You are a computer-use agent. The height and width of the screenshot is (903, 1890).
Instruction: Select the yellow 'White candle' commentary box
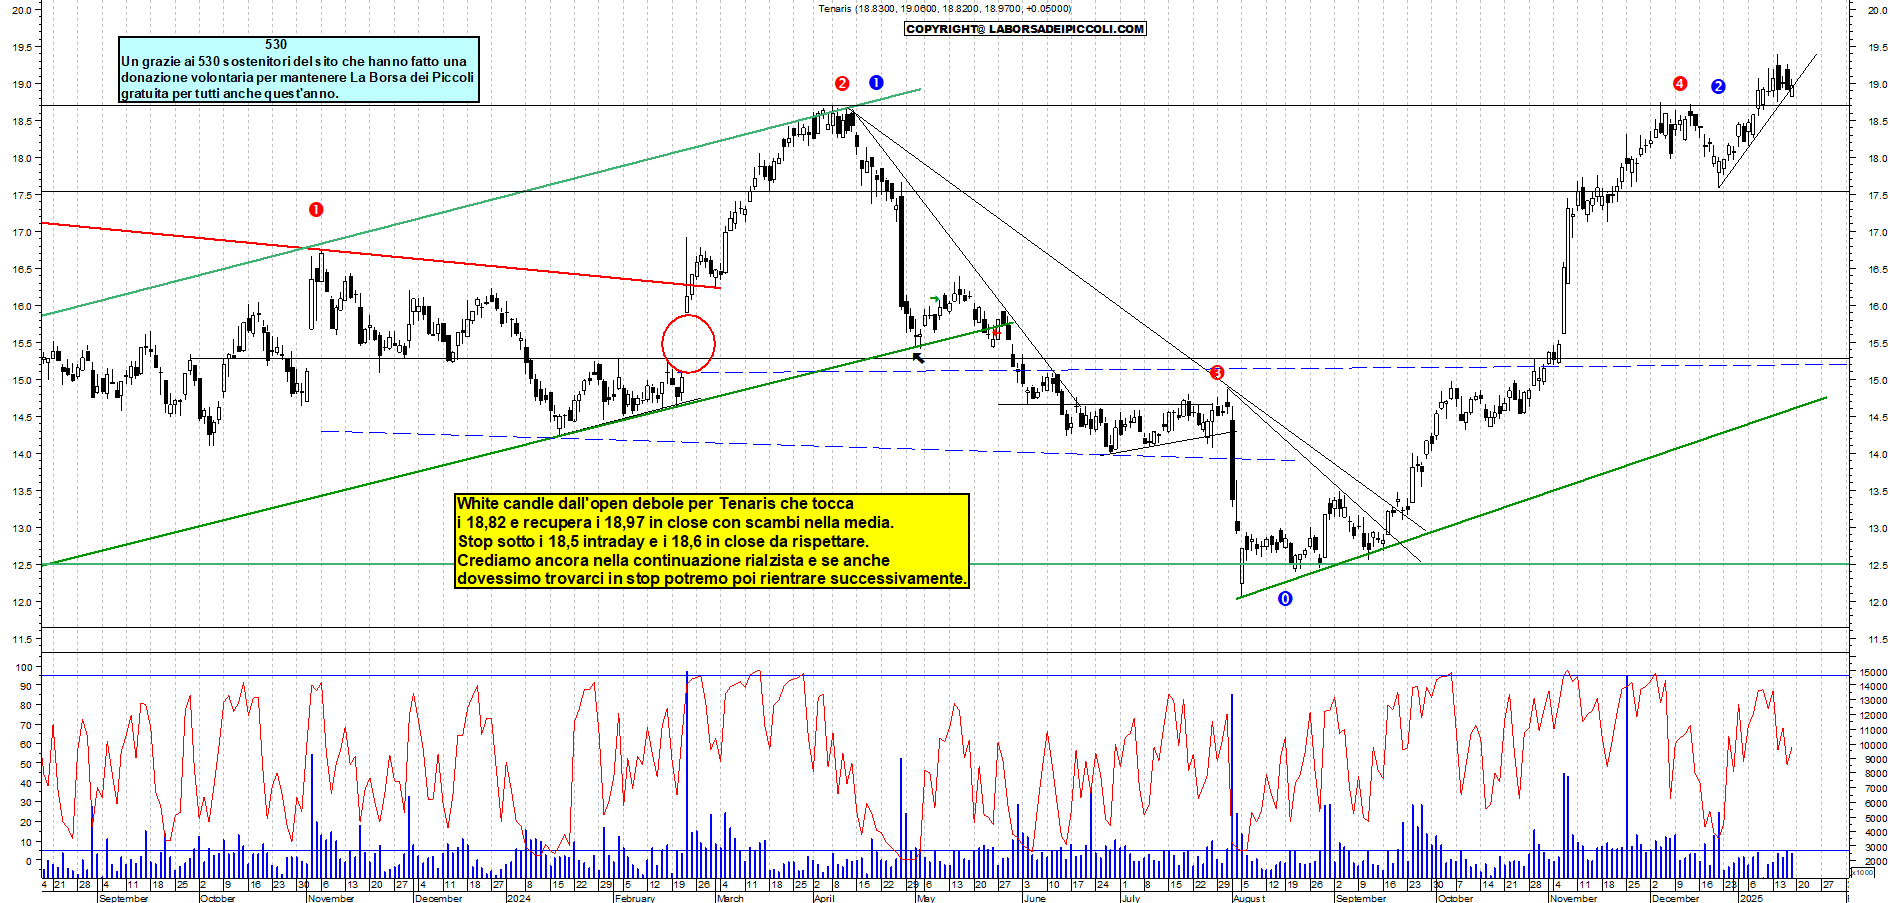(712, 541)
